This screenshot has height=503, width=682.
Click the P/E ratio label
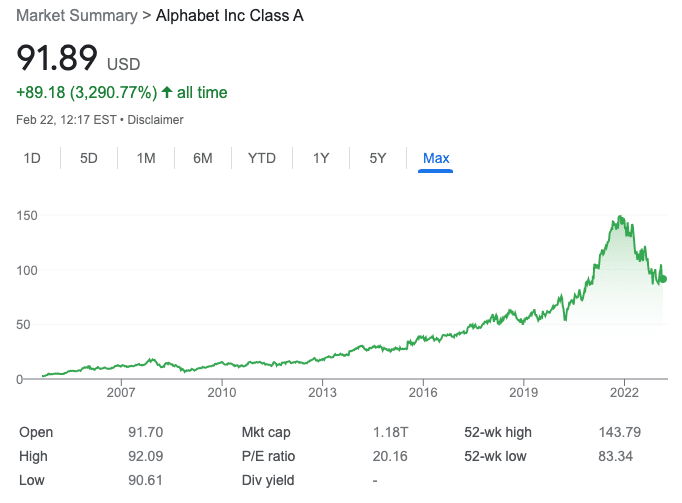click(x=270, y=456)
